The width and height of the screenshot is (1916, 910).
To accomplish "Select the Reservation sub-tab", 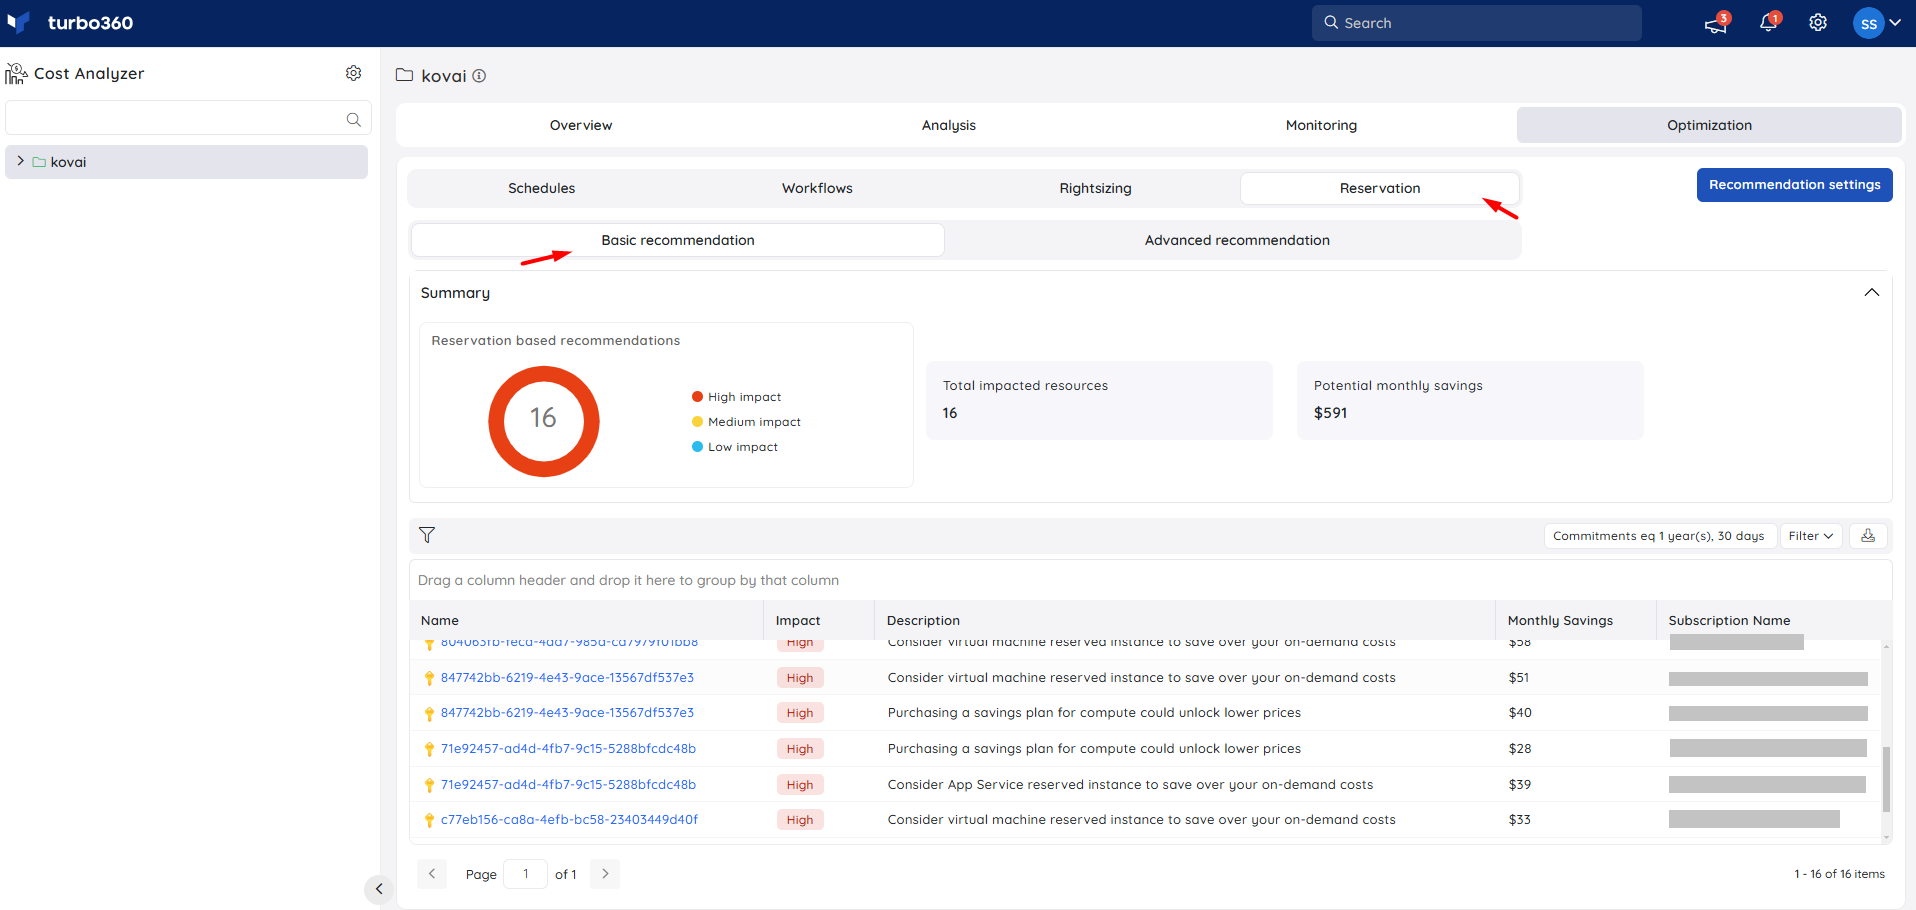I will 1380,188.
